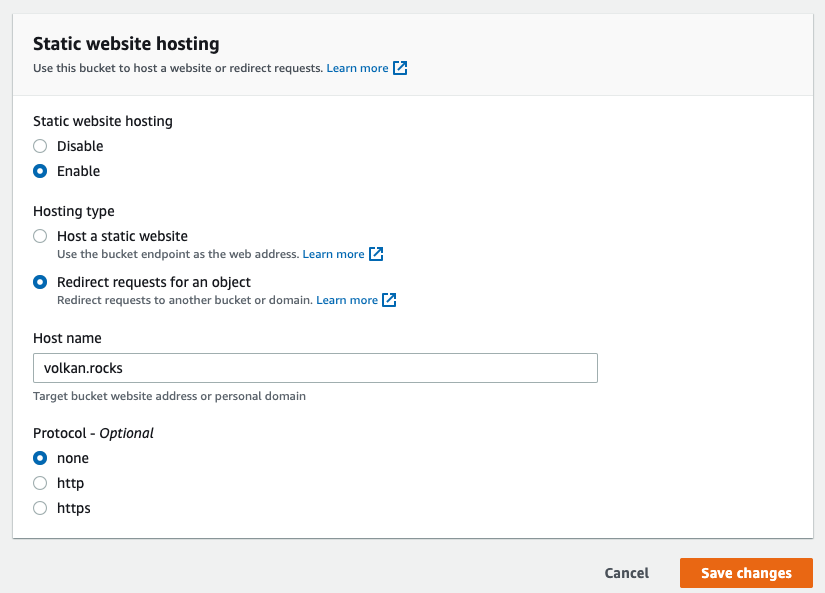Viewport: 825px width, 593px height.
Task: Set protocol to http
Action: [x=40, y=483]
